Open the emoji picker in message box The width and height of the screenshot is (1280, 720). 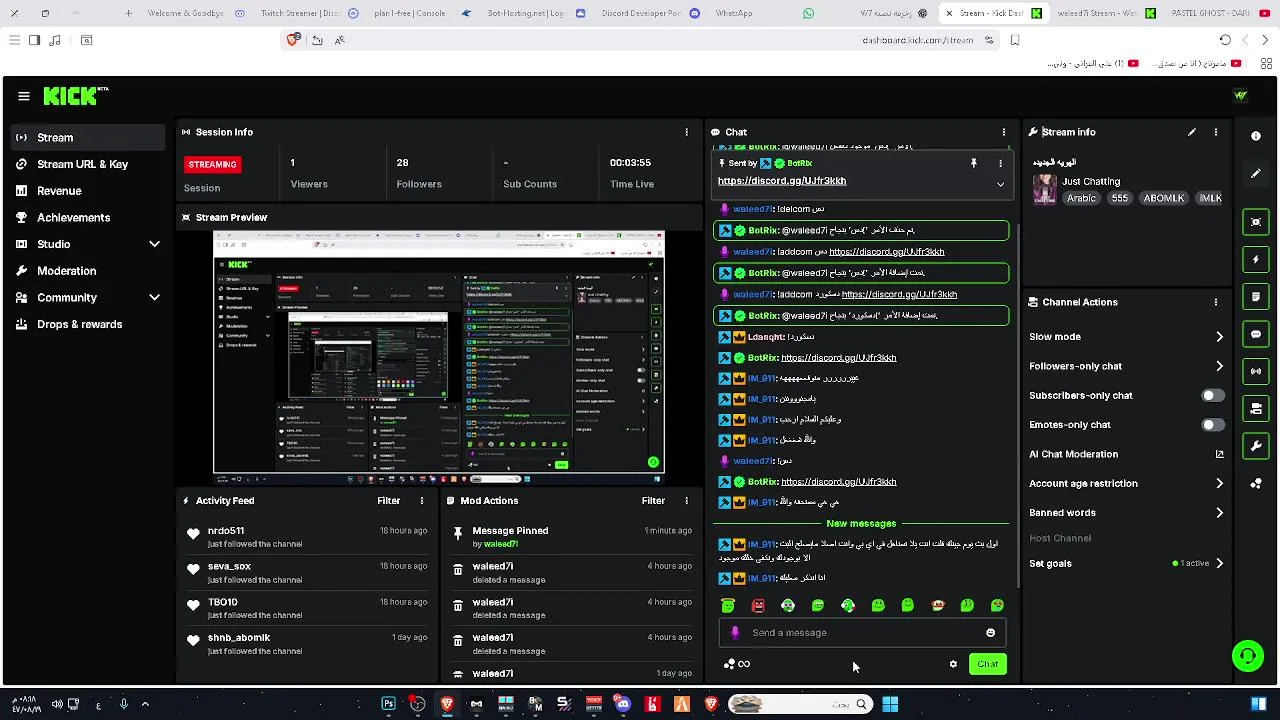coord(990,633)
